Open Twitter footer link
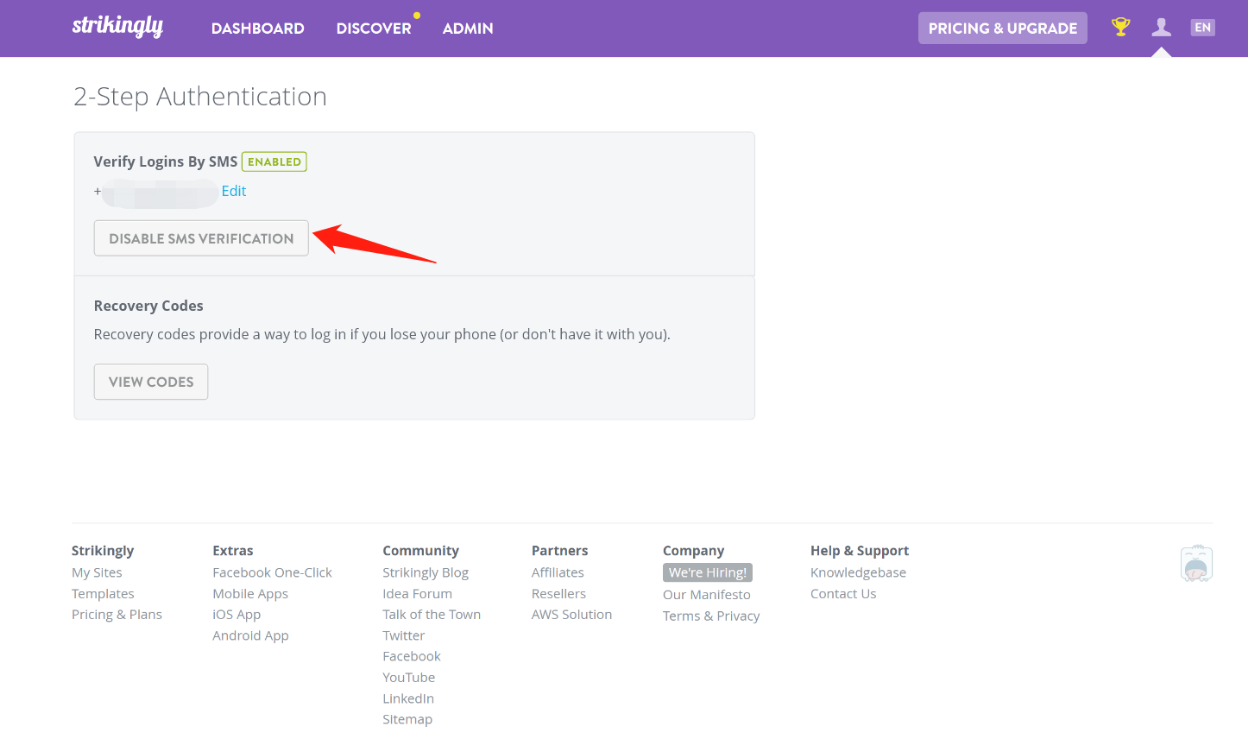Viewport: 1248px width, 739px height. [404, 636]
